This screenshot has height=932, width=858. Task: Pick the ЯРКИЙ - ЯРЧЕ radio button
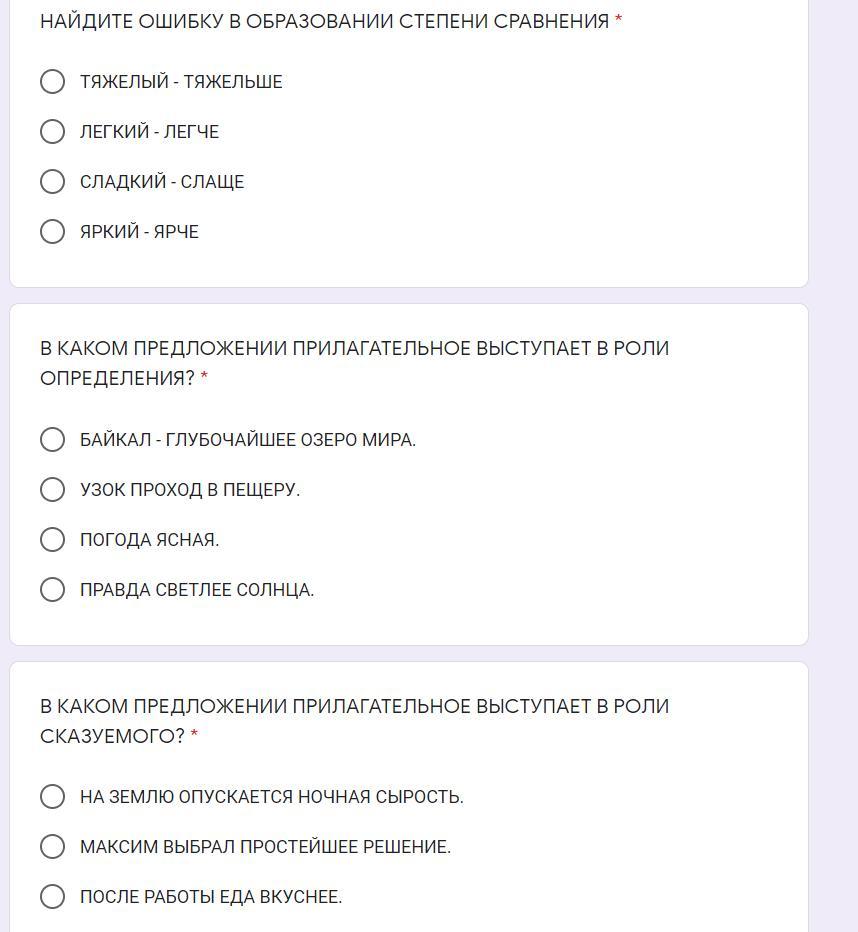coord(53,232)
